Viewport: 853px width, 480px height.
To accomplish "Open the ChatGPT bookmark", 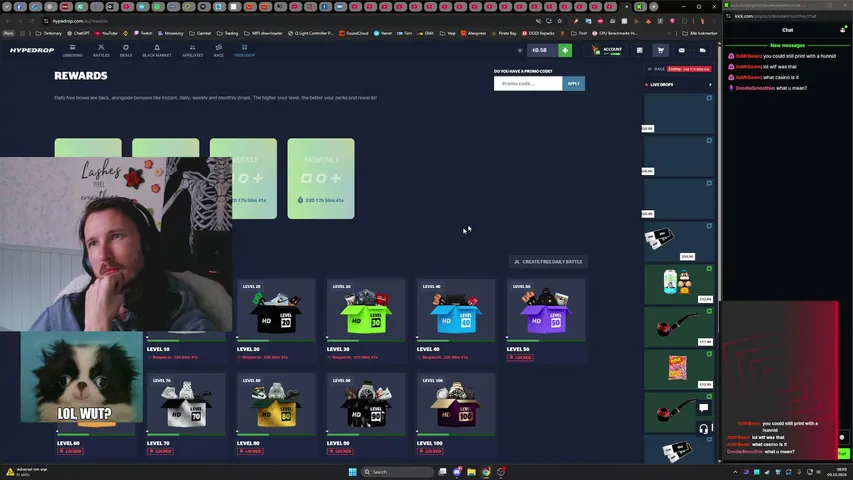I will [78, 33].
